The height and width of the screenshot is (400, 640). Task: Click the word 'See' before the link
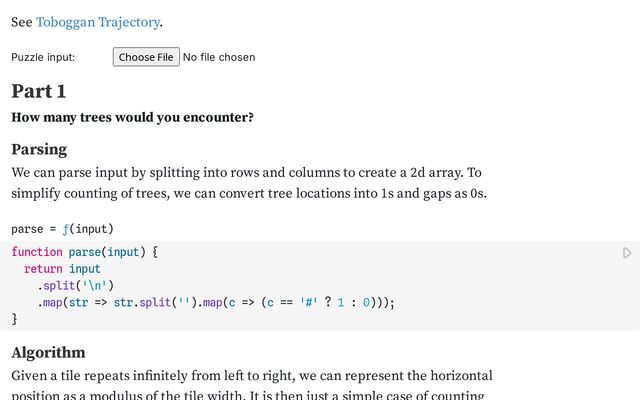pyautogui.click(x=22, y=22)
